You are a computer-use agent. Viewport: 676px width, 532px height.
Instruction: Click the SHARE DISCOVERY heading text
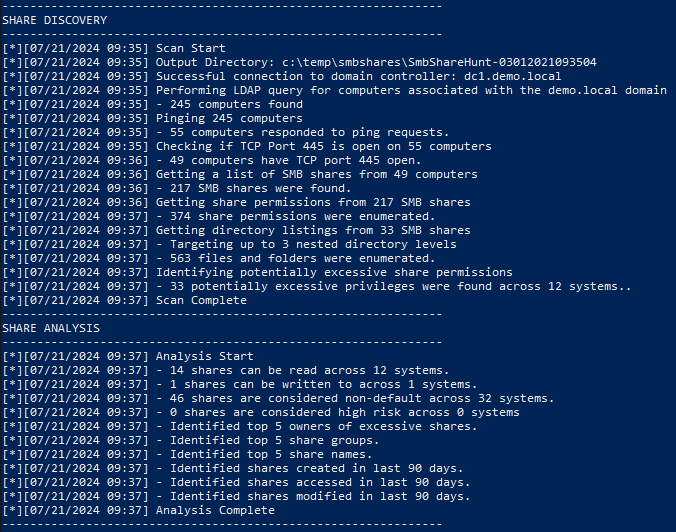click(x=54, y=20)
